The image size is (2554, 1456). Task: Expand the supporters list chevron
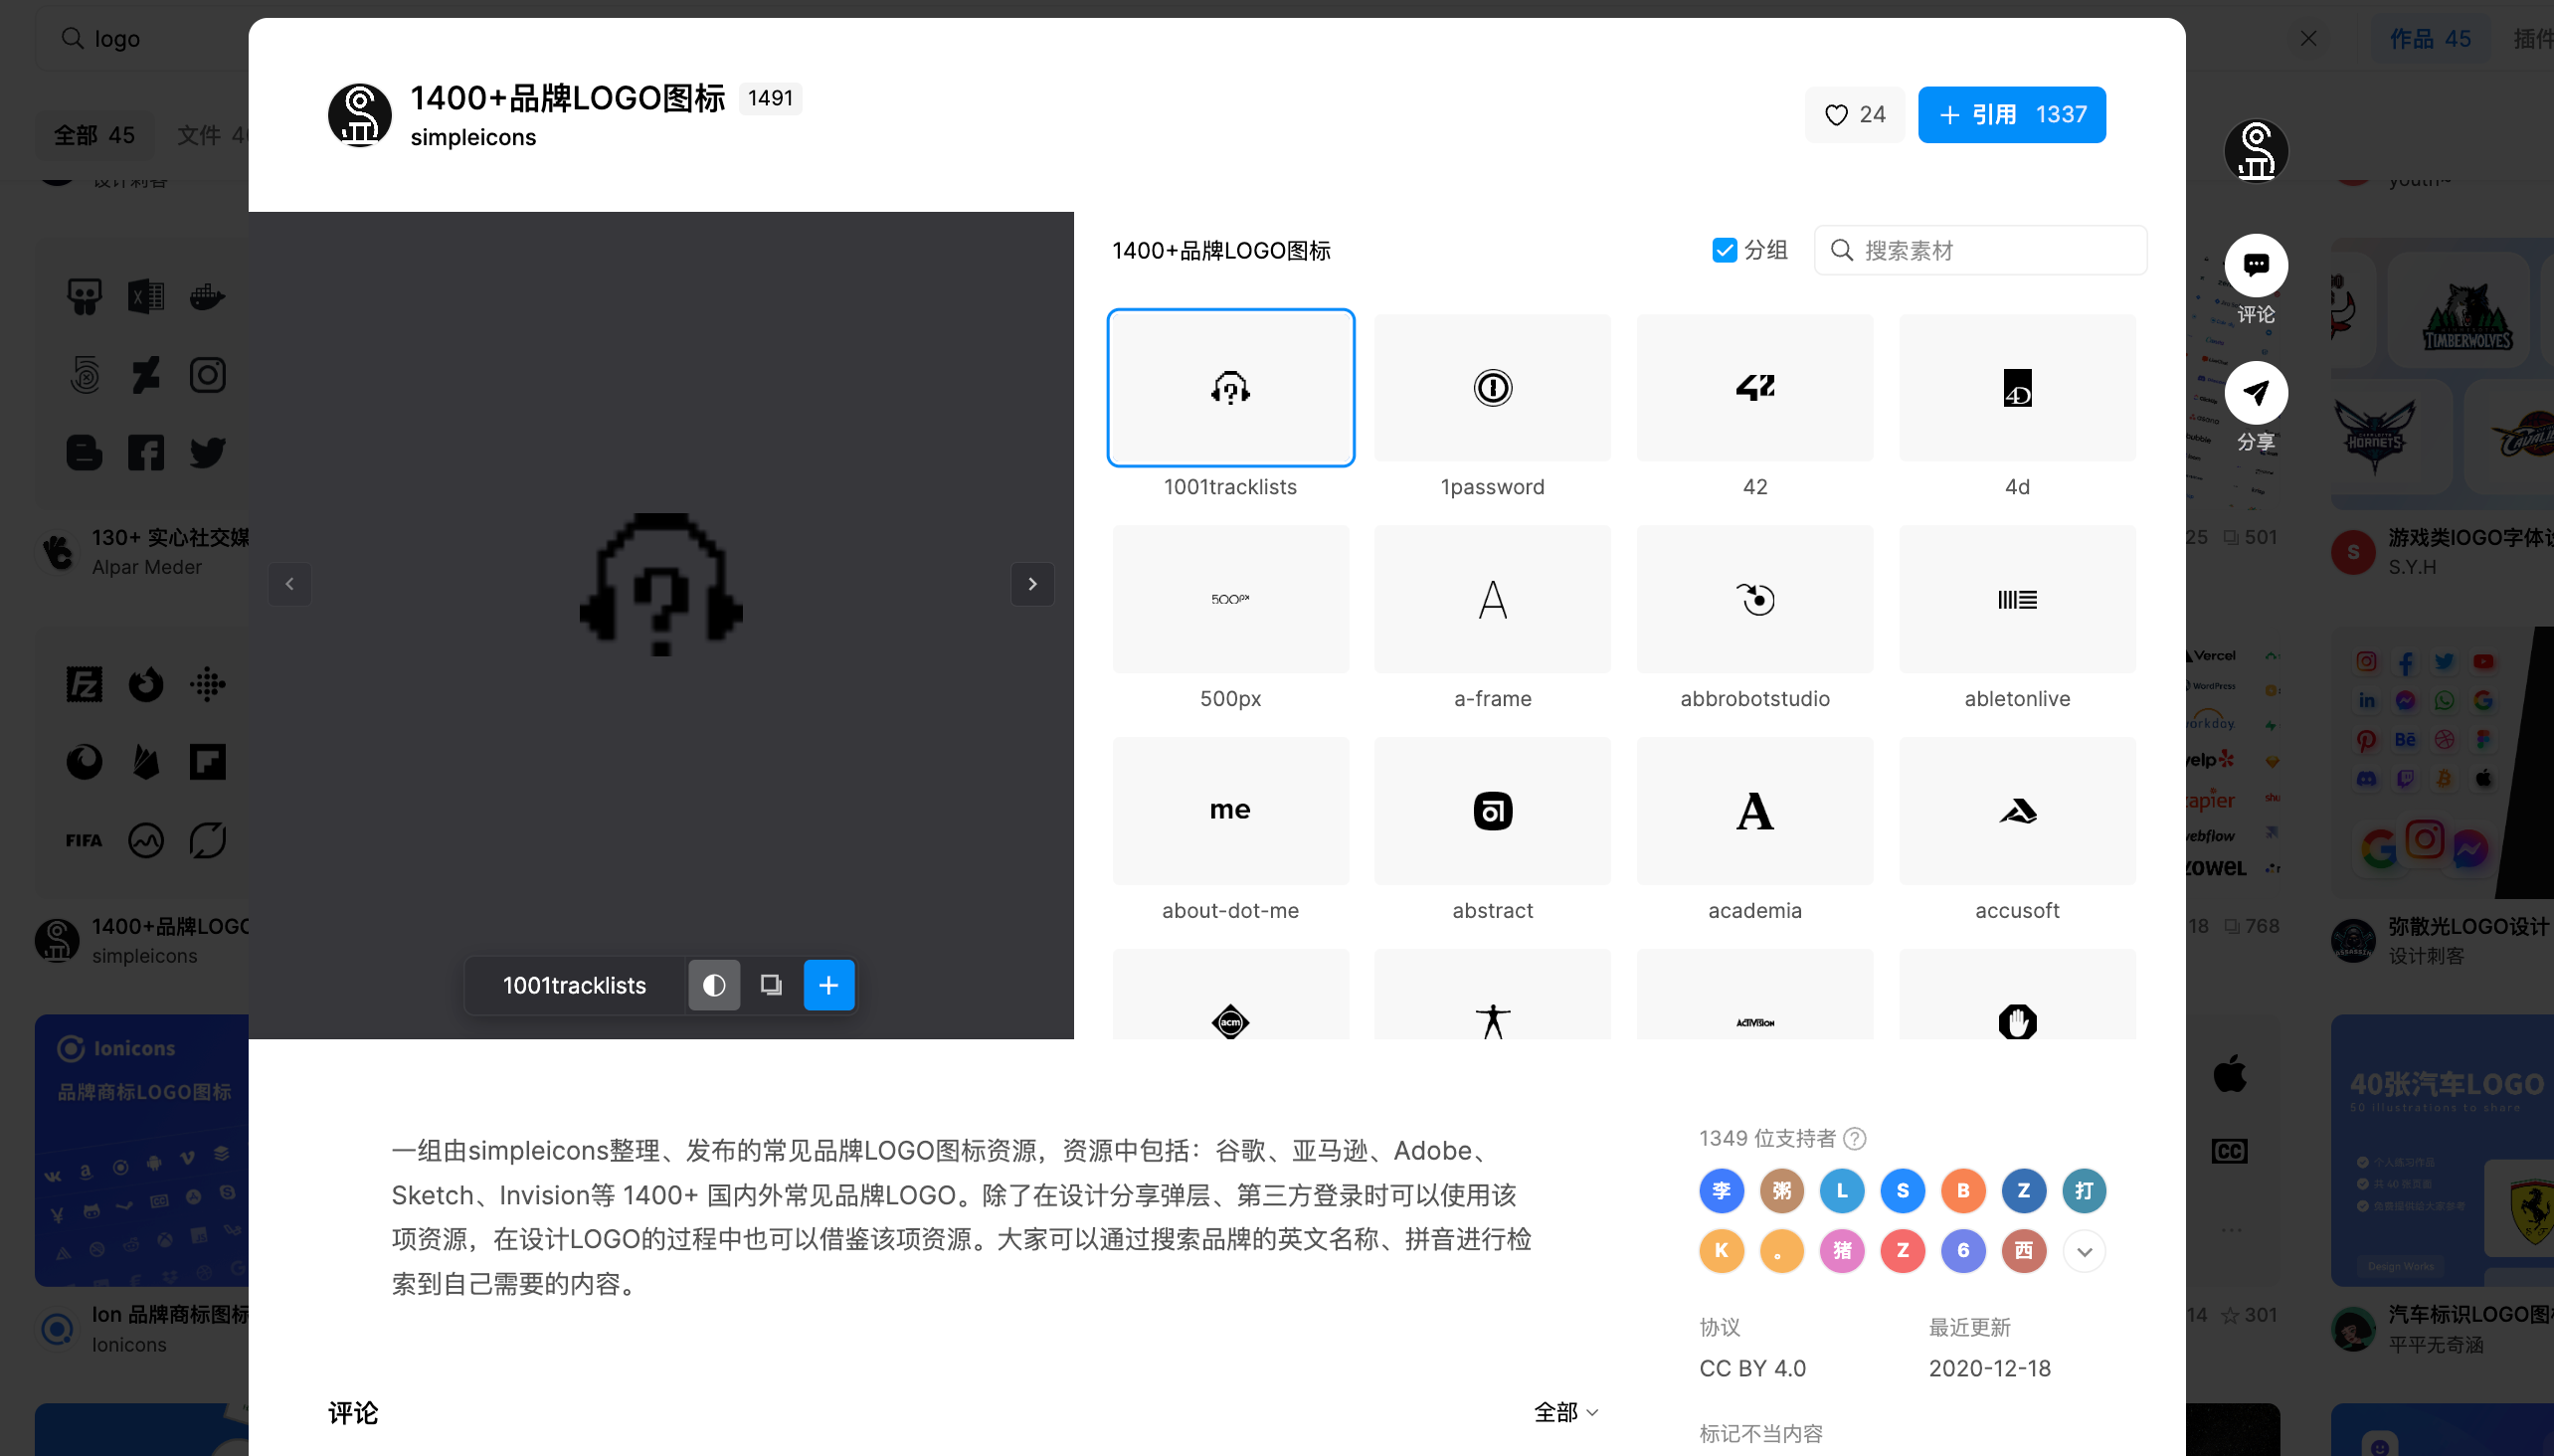pyautogui.click(x=2084, y=1251)
